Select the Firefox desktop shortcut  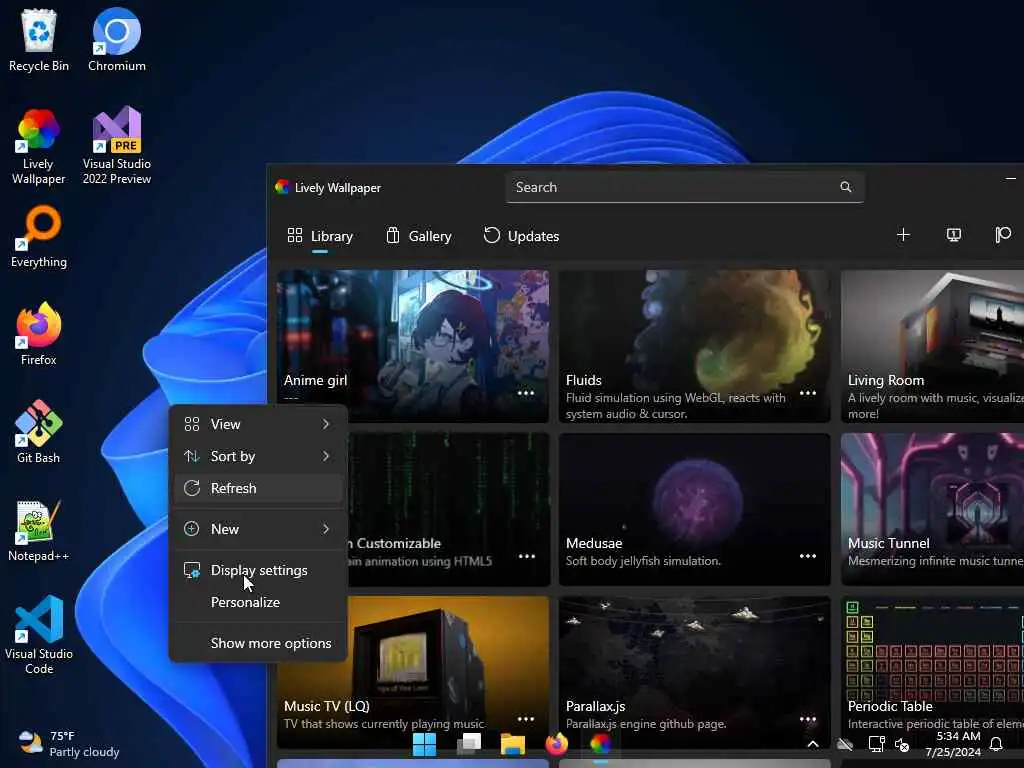tap(39, 334)
